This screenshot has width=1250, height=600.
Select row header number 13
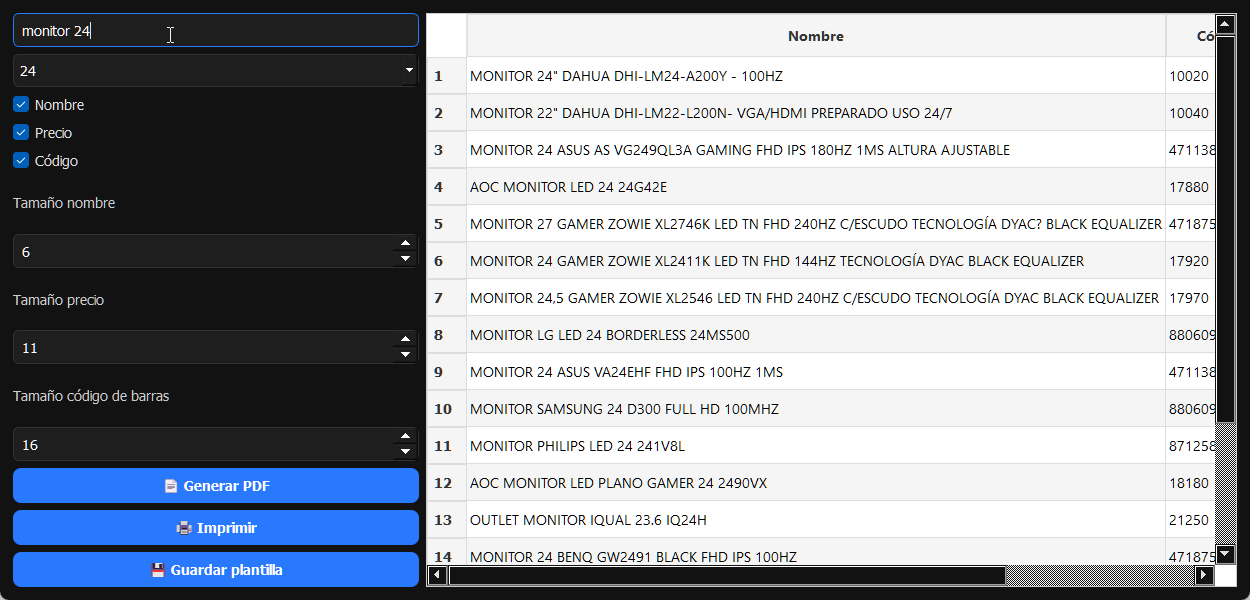tap(447, 520)
